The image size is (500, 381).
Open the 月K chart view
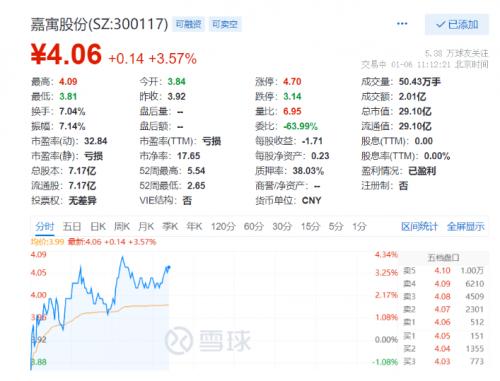(x=146, y=227)
